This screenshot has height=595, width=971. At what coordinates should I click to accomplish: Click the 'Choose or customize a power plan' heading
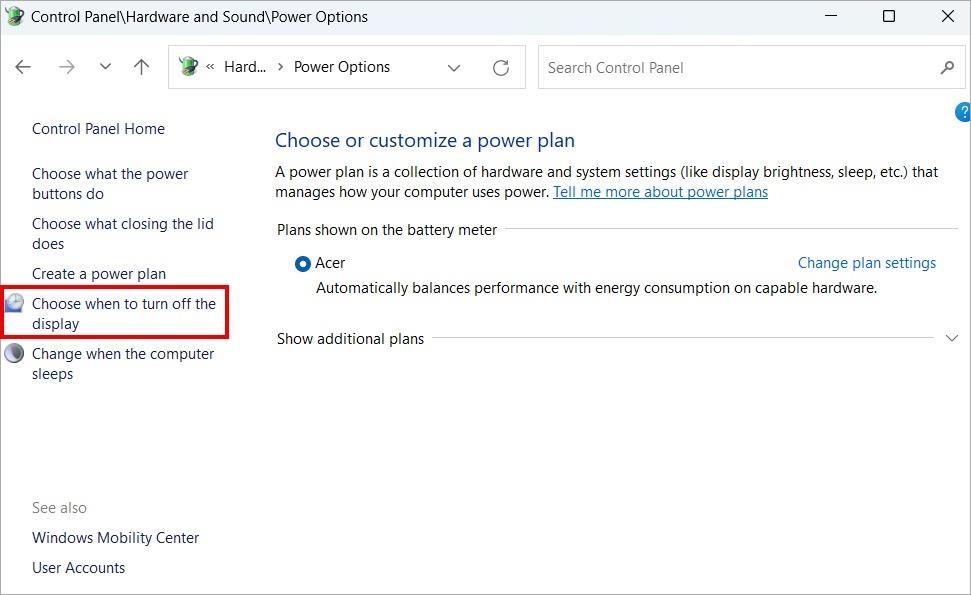coord(425,141)
